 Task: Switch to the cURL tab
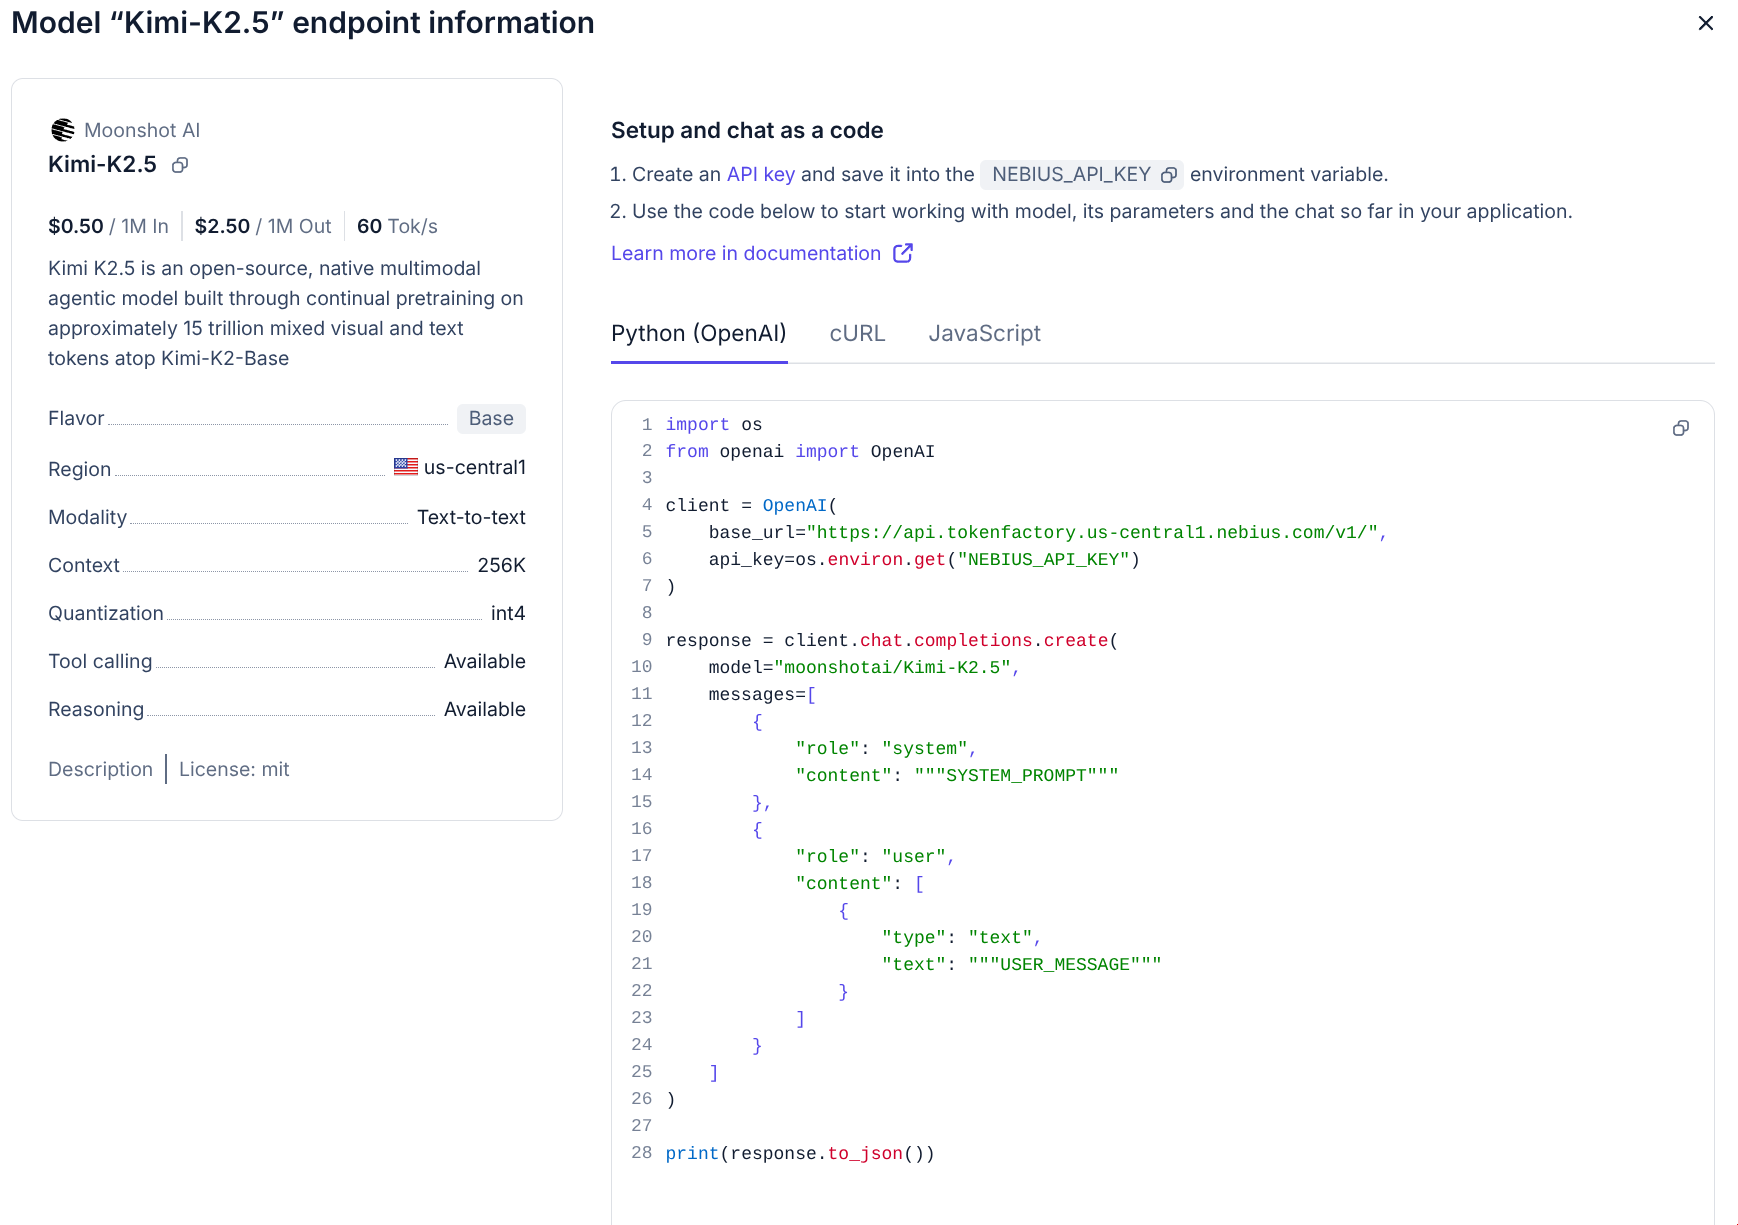tap(857, 333)
